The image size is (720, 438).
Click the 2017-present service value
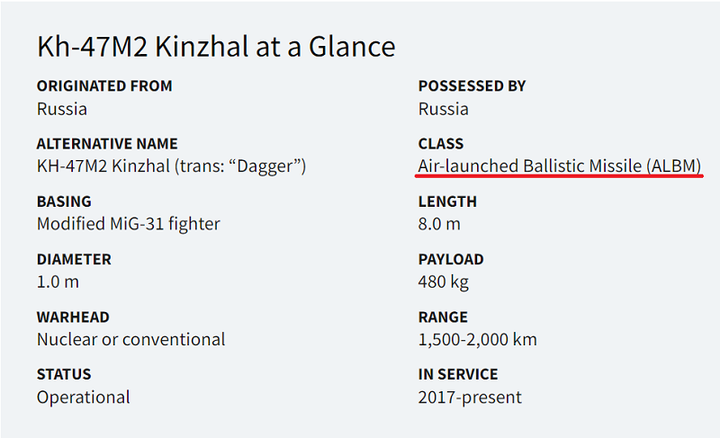[x=470, y=398]
